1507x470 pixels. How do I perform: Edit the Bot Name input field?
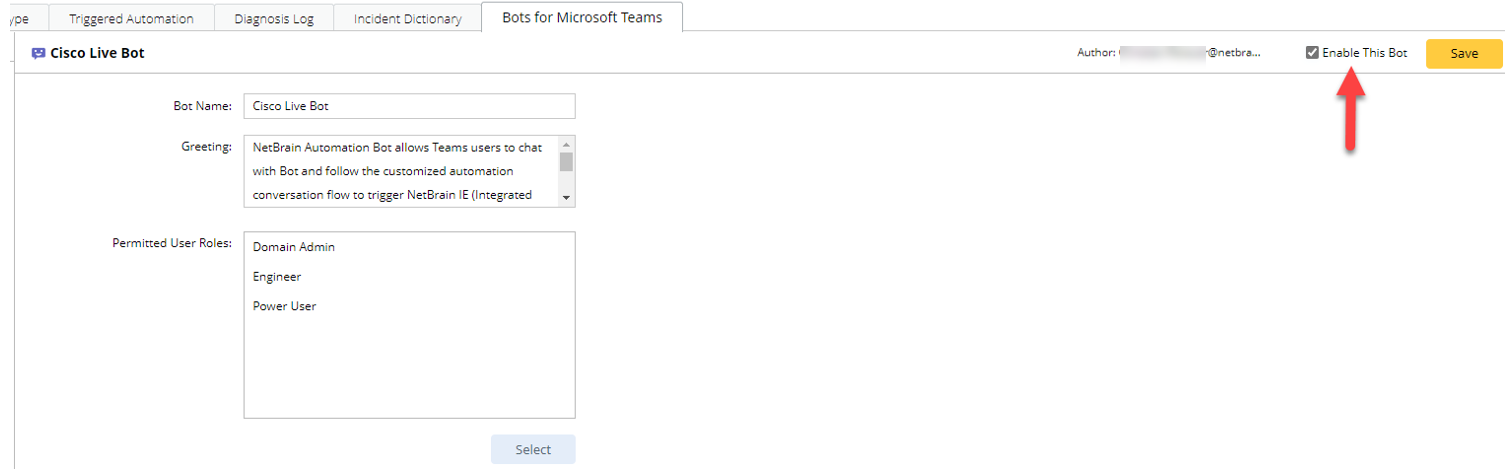(x=409, y=106)
